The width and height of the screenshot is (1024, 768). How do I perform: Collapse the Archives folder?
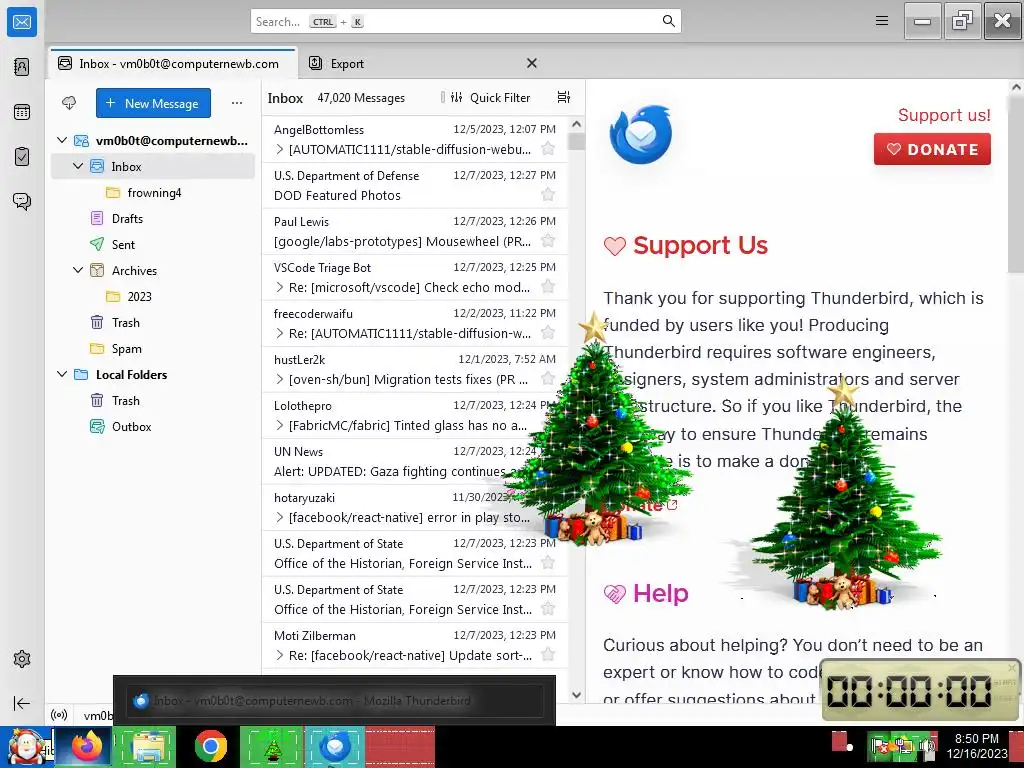pyautogui.click(x=78, y=270)
